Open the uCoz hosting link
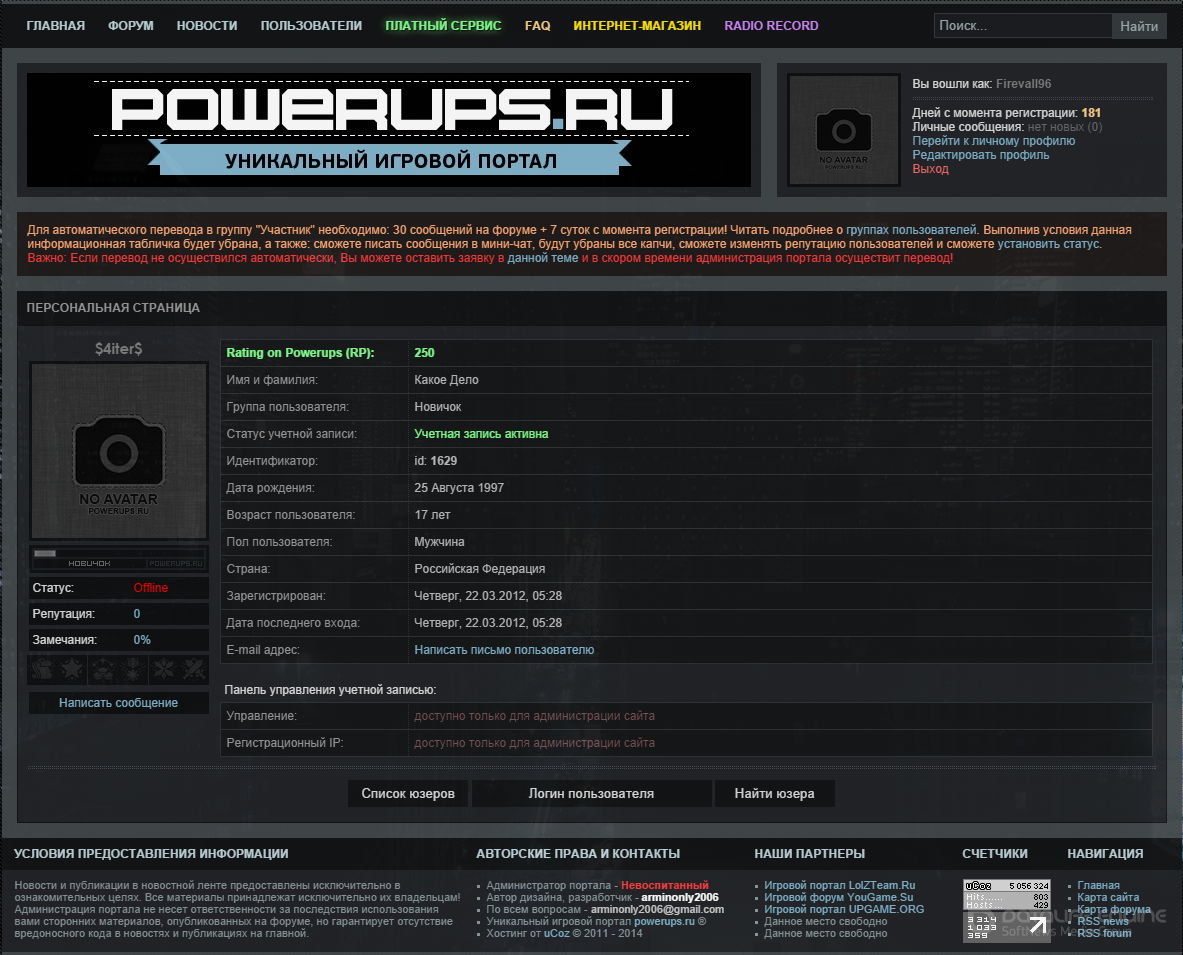 (x=557, y=934)
